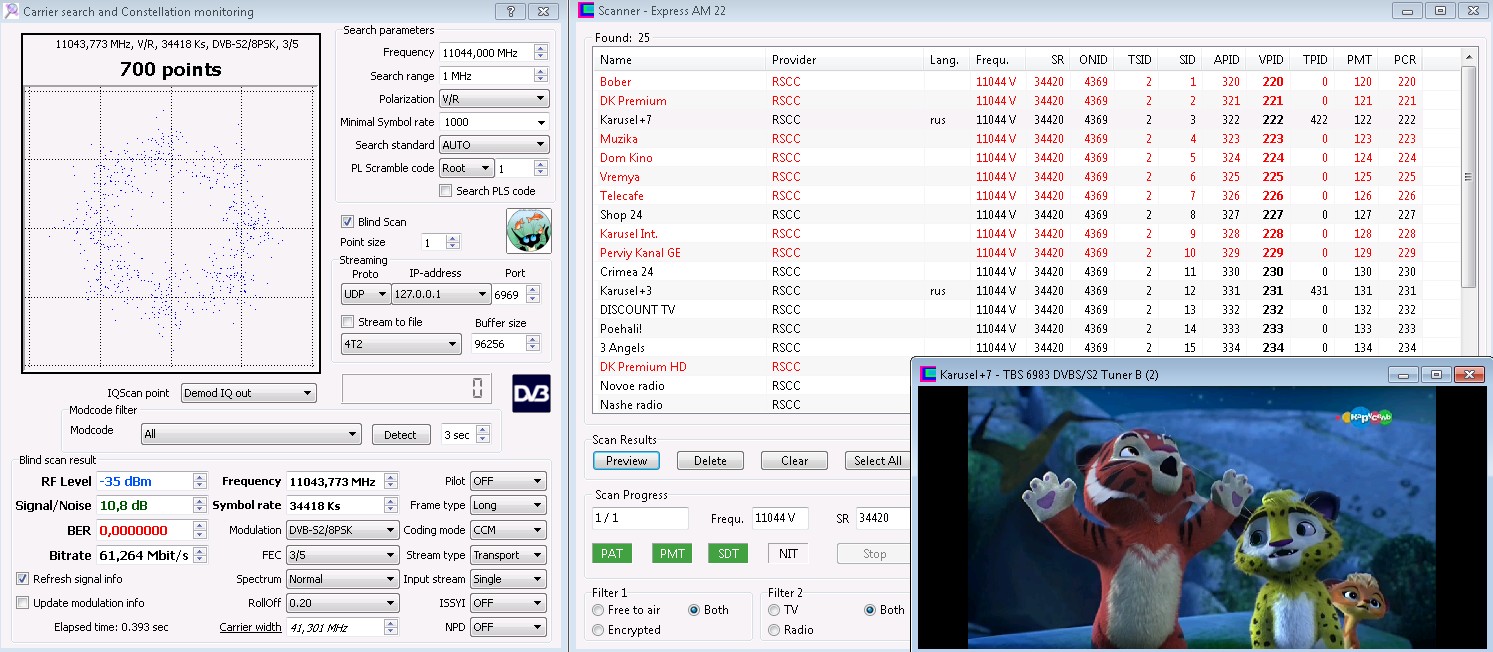Image resolution: width=1493 pixels, height=652 pixels.
Task: Sort the list by the Name column header
Action: click(679, 60)
